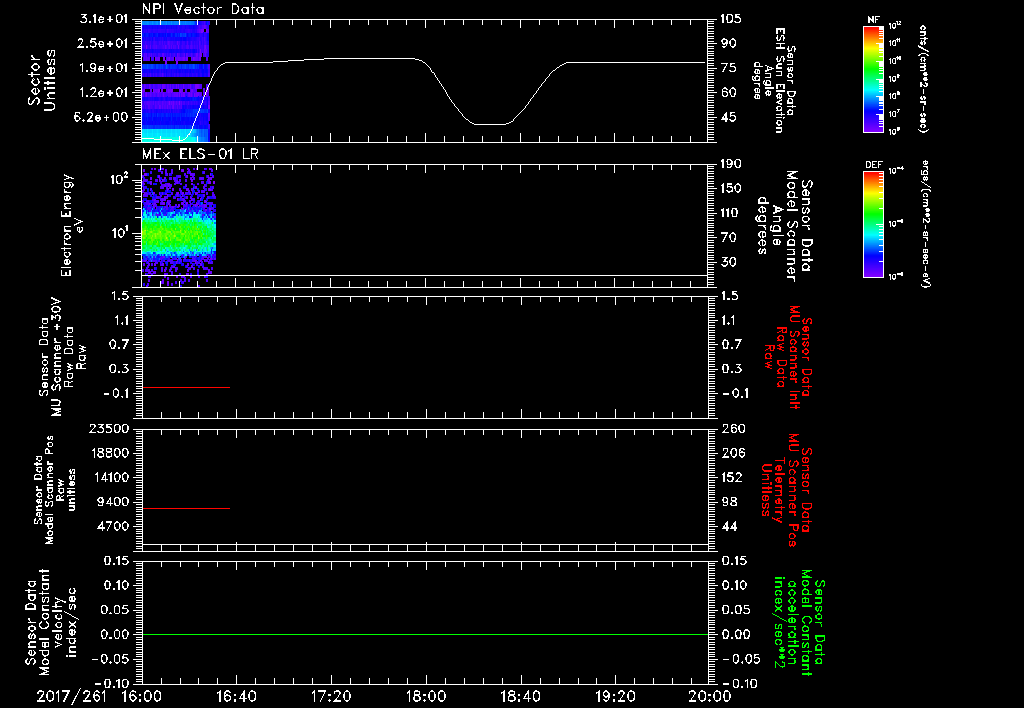Click the NF color bar scale

[x=873, y=79]
